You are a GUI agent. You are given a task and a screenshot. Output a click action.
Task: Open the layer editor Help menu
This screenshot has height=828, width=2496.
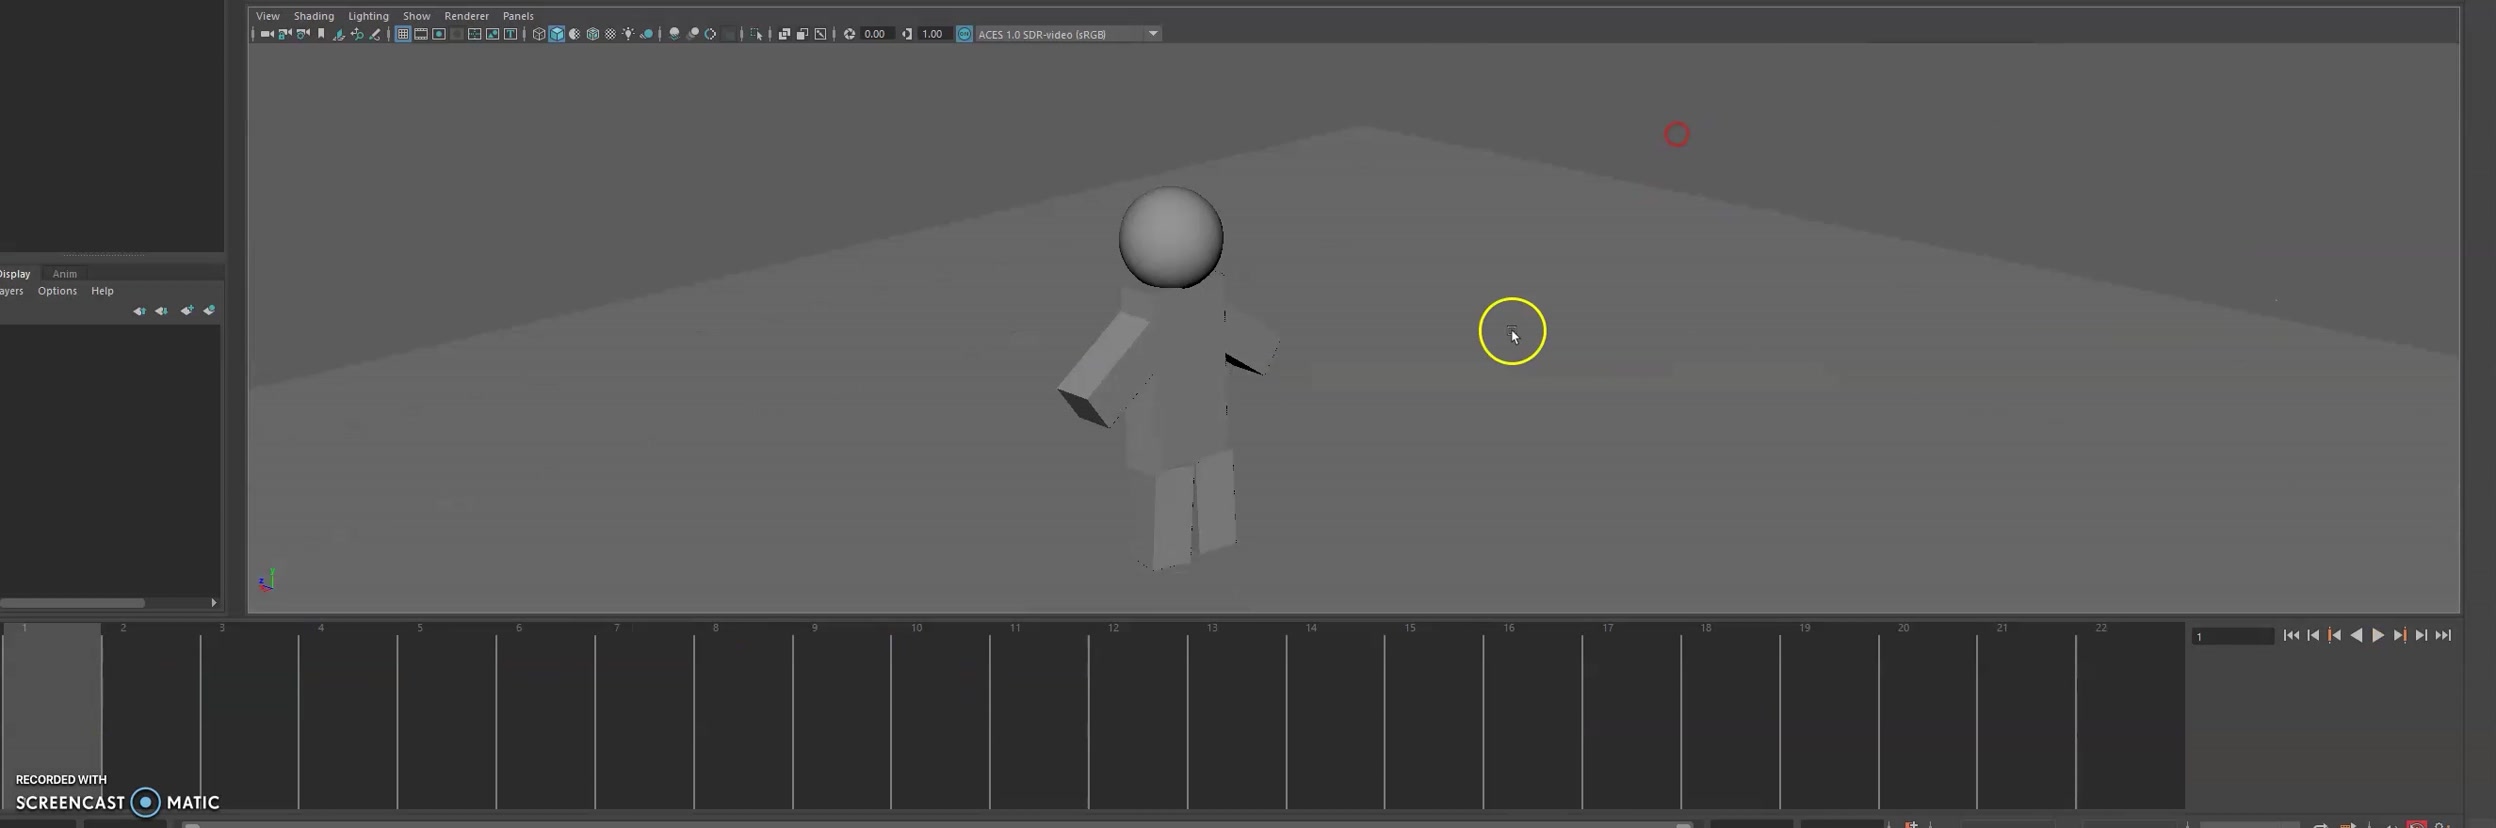click(x=102, y=291)
